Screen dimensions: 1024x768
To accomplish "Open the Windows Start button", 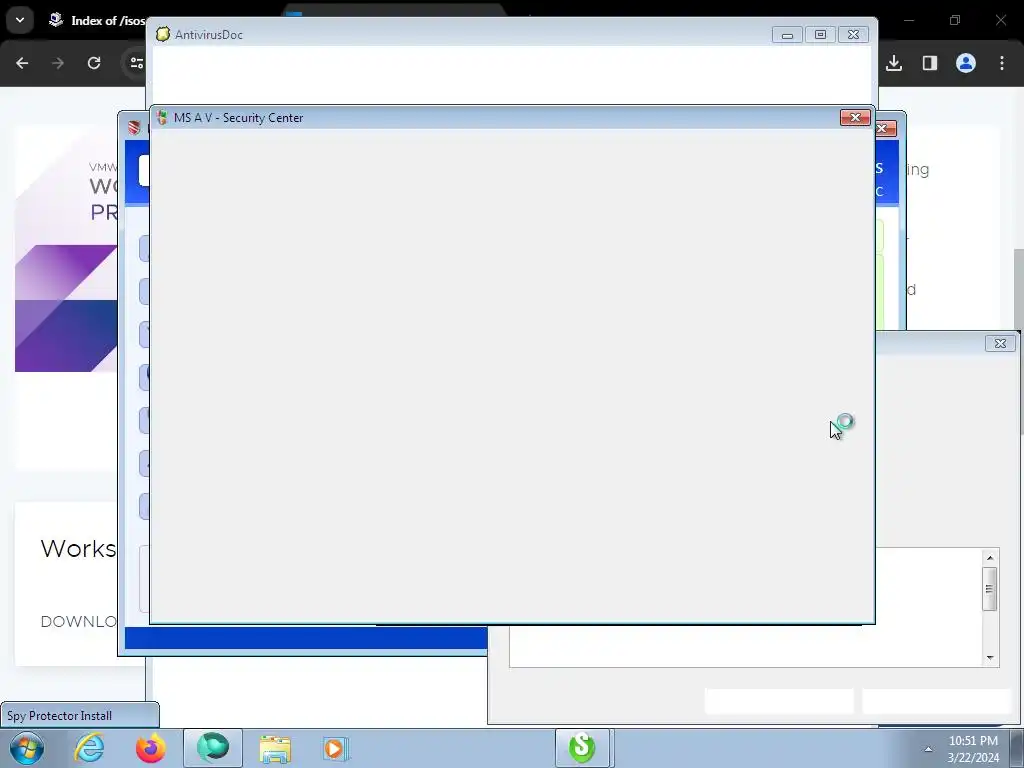I will 27,748.
